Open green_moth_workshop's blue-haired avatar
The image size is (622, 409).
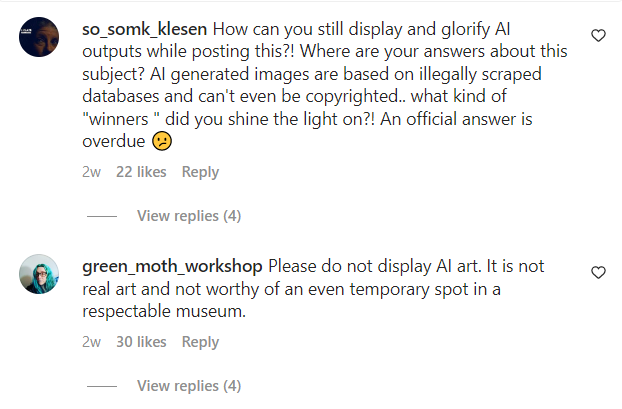(x=40, y=273)
